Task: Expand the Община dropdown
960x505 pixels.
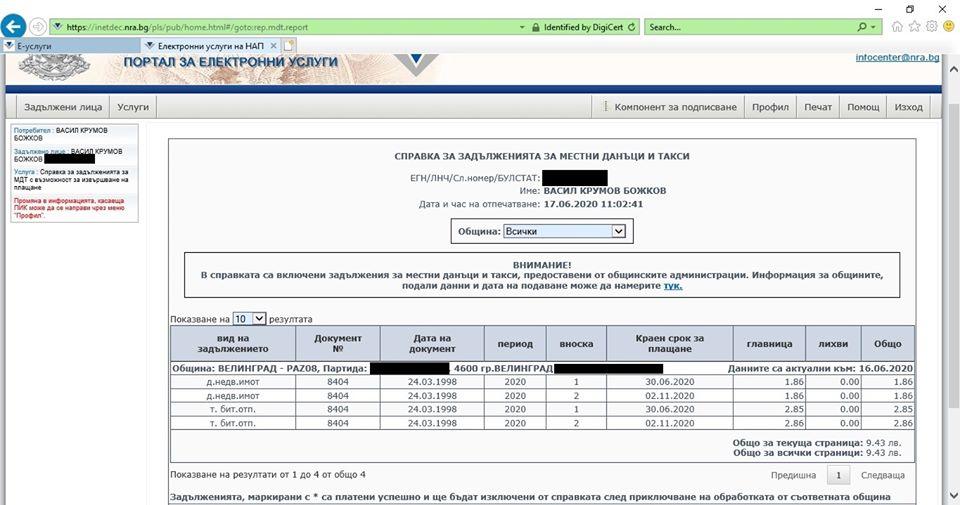Action: point(617,231)
